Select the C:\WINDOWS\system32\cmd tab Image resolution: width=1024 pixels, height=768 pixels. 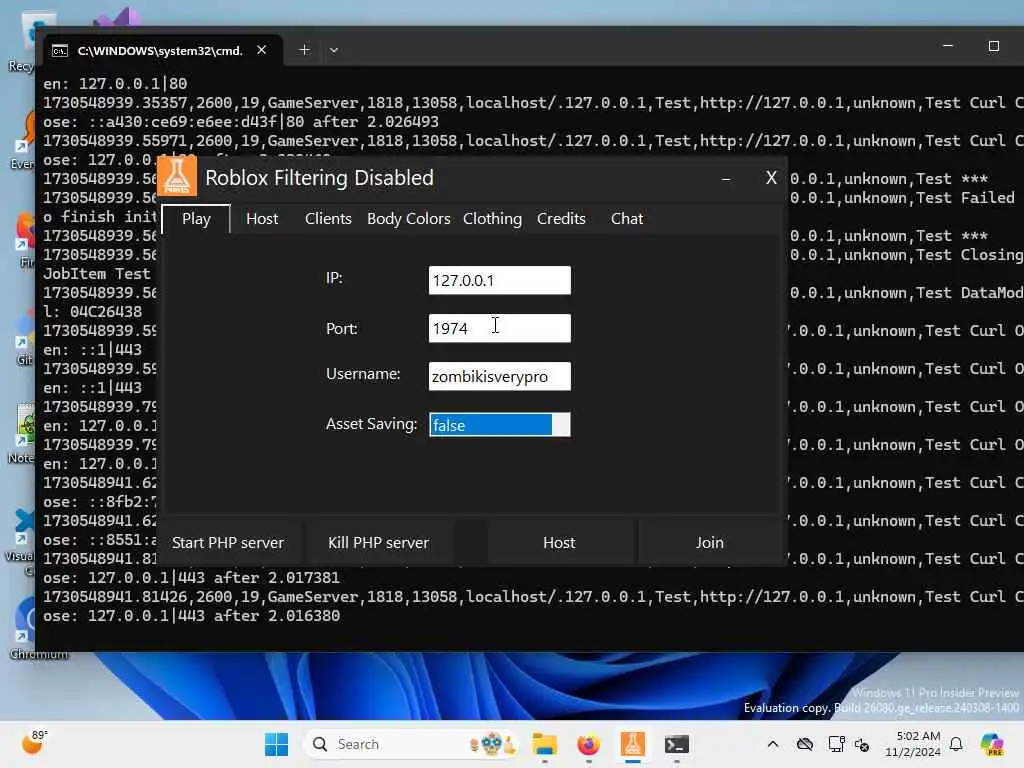[x=160, y=50]
